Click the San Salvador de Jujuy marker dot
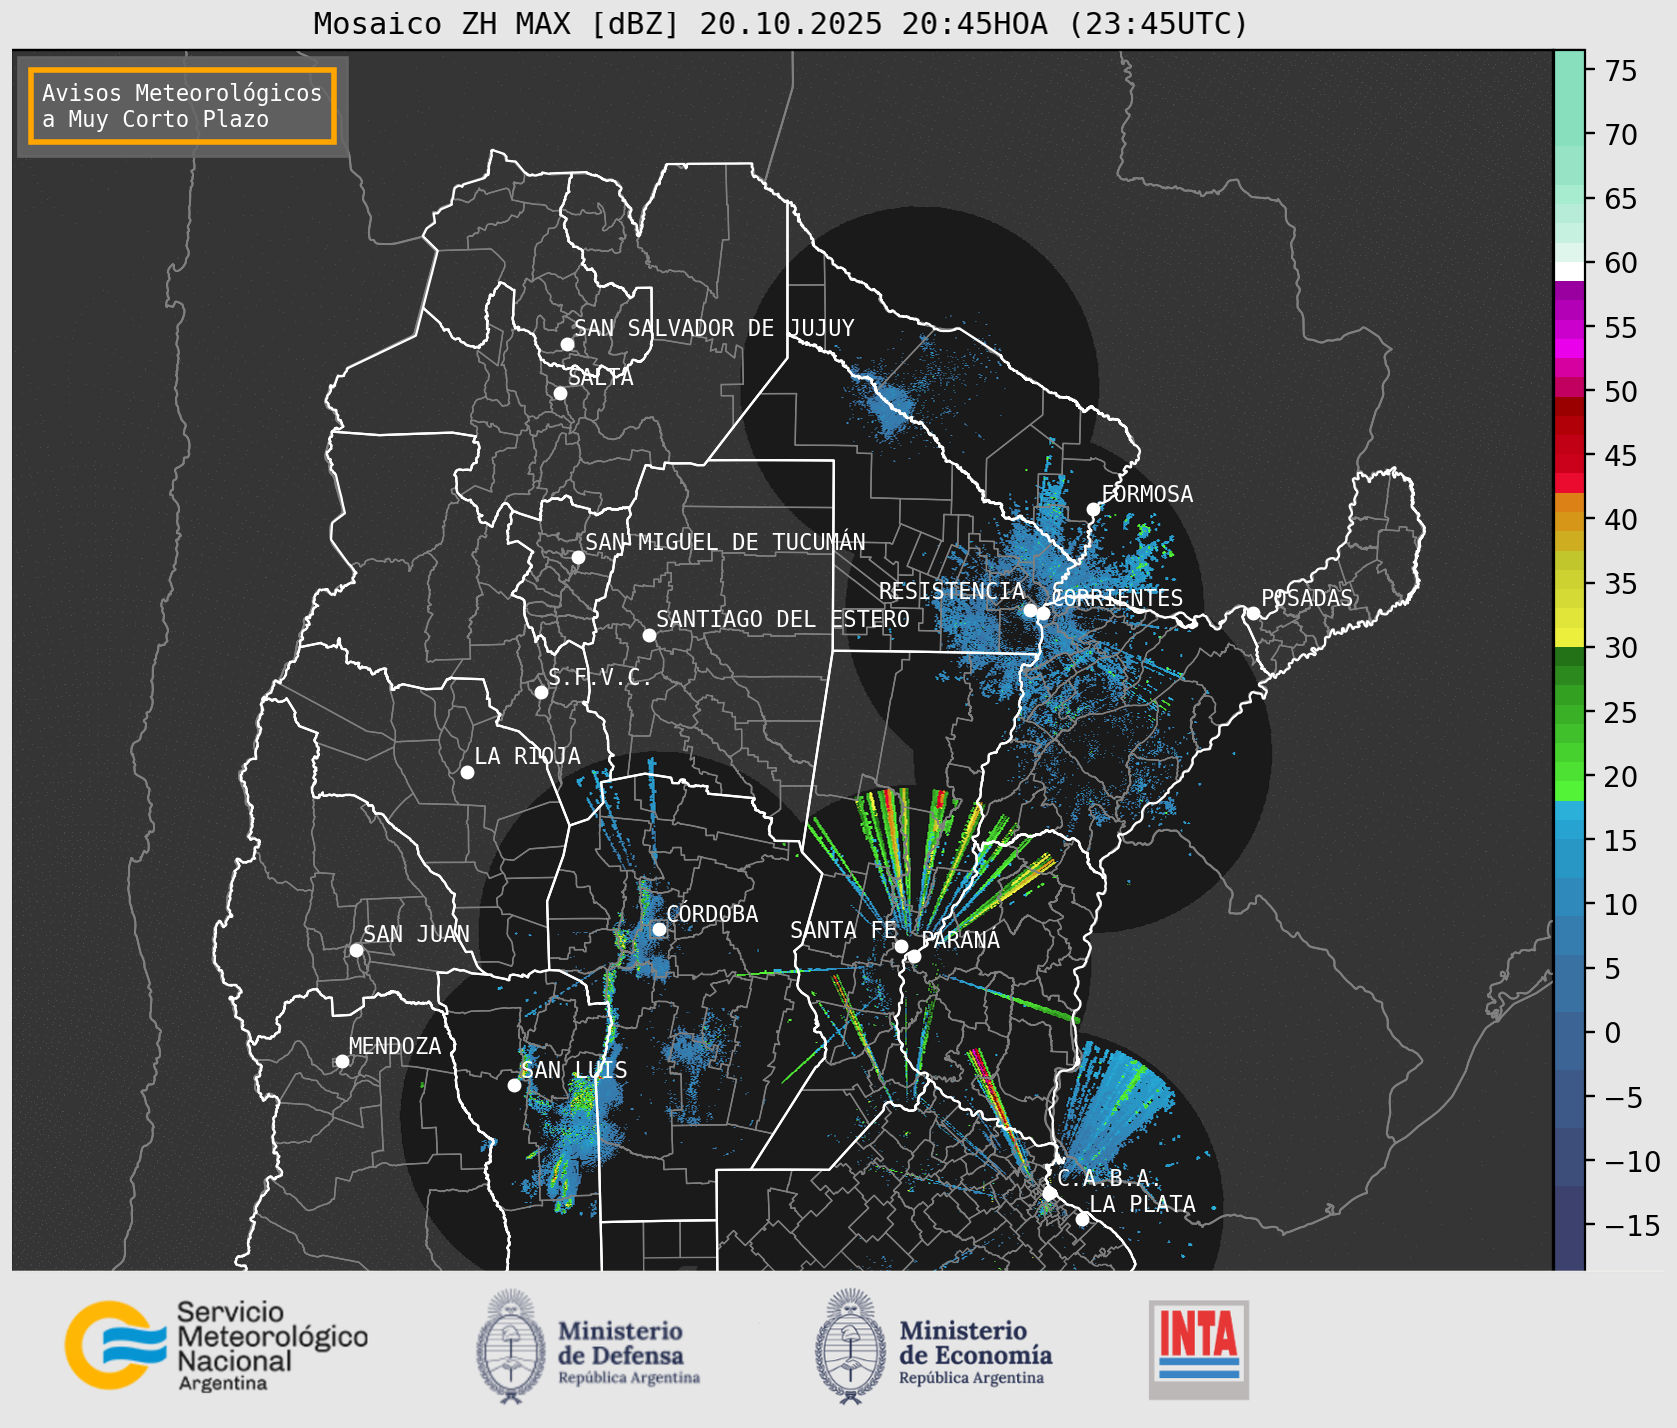Image resolution: width=1677 pixels, height=1428 pixels. (567, 344)
